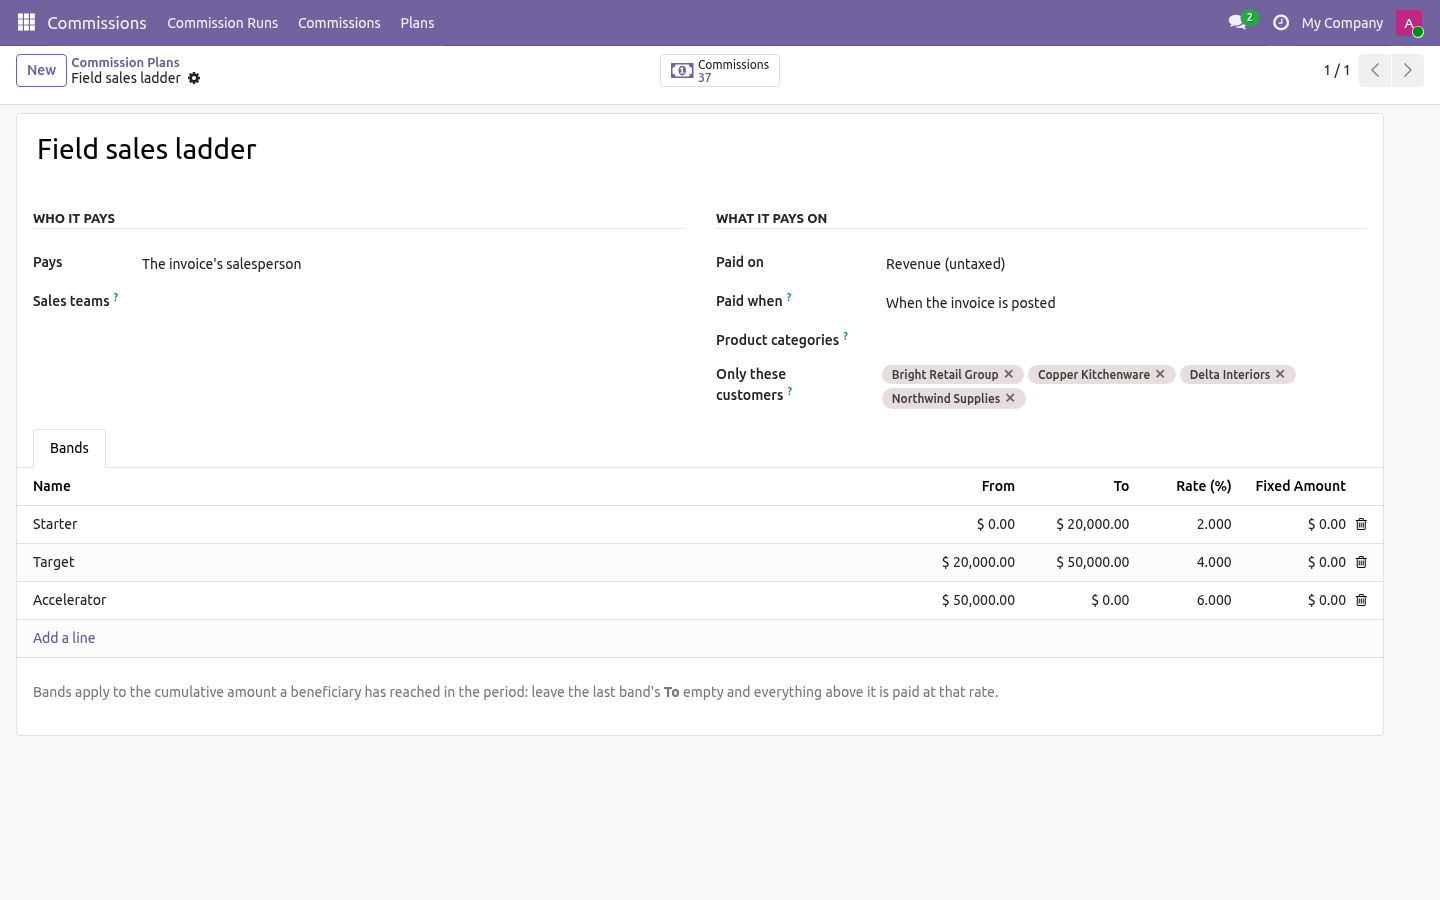Viewport: 1440px width, 900px height.
Task: Open the Pays selection dropdown
Action: tap(412, 264)
